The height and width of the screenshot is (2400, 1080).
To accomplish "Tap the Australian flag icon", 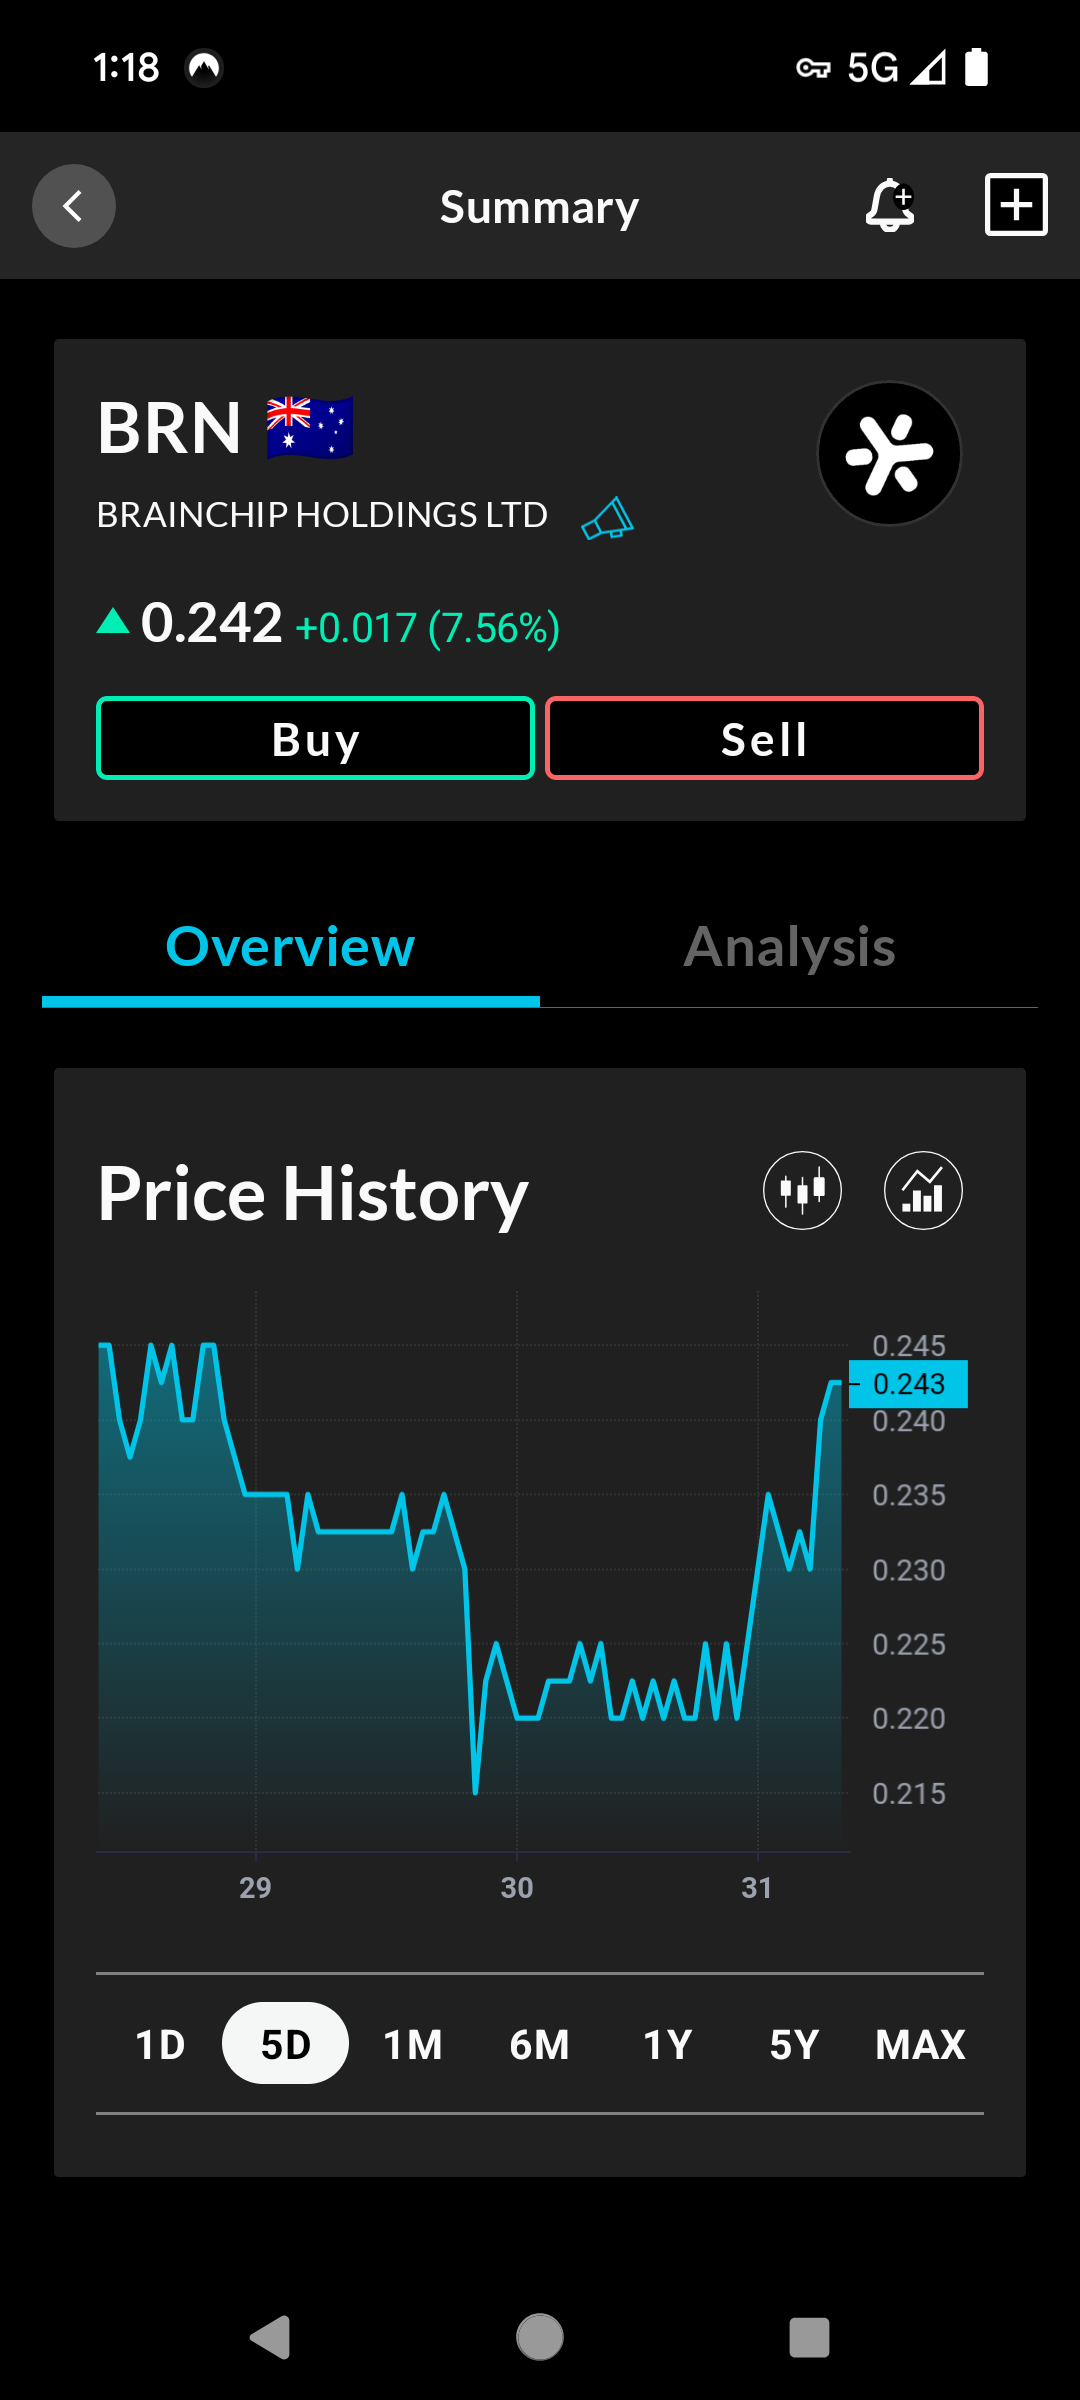I will tap(310, 428).
